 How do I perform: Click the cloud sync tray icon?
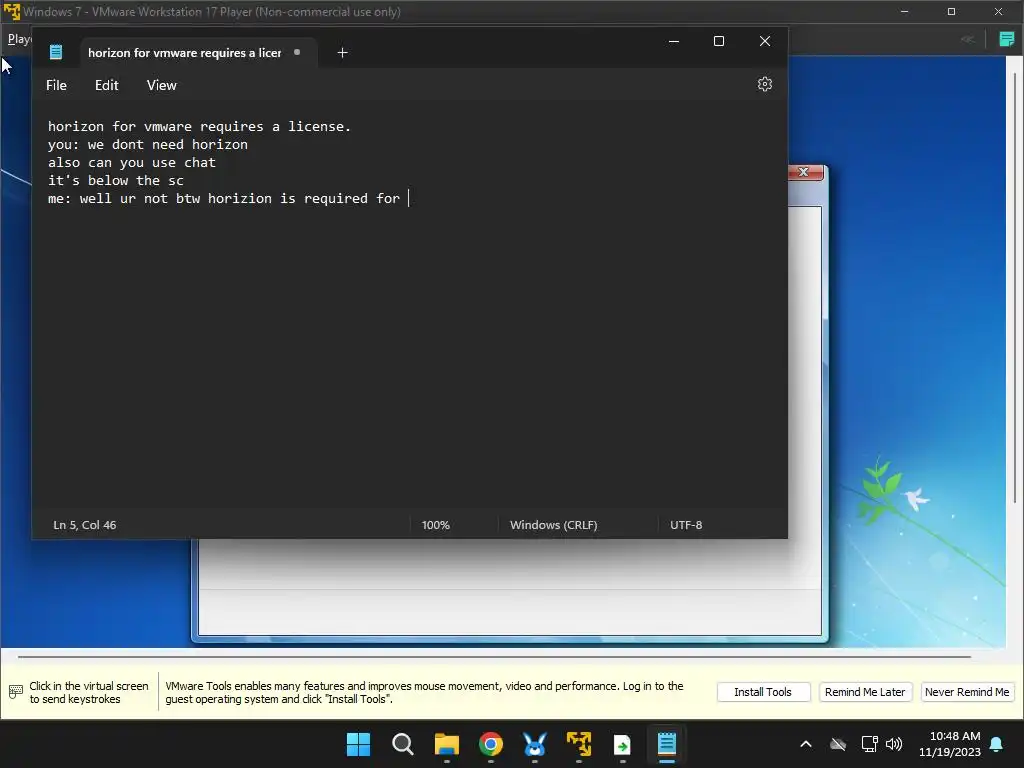point(838,744)
